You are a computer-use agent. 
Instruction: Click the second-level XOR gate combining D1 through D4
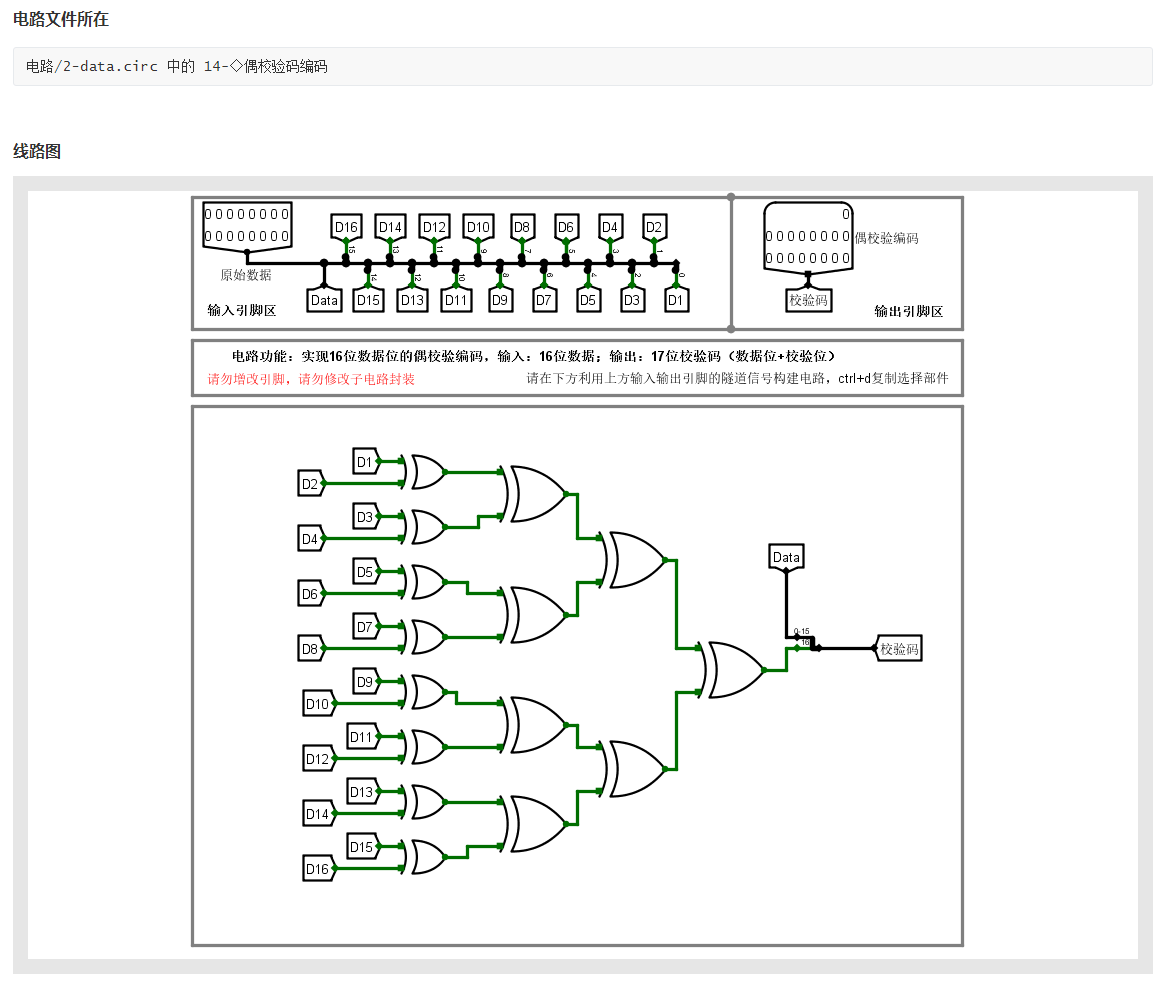(537, 494)
